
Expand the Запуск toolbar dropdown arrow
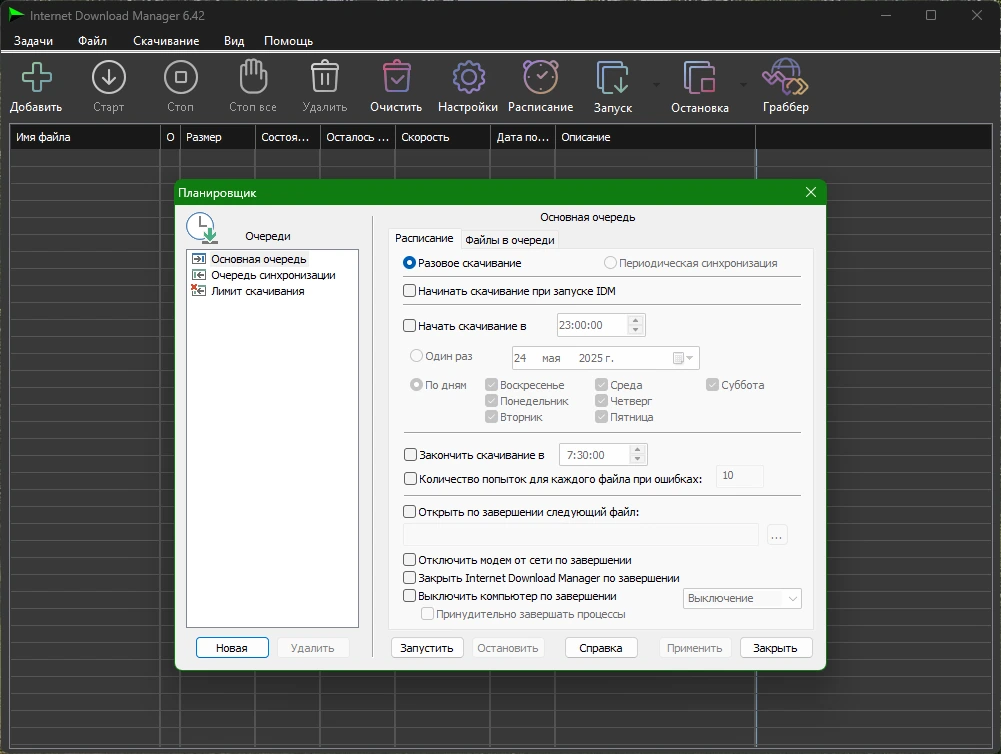pos(656,84)
